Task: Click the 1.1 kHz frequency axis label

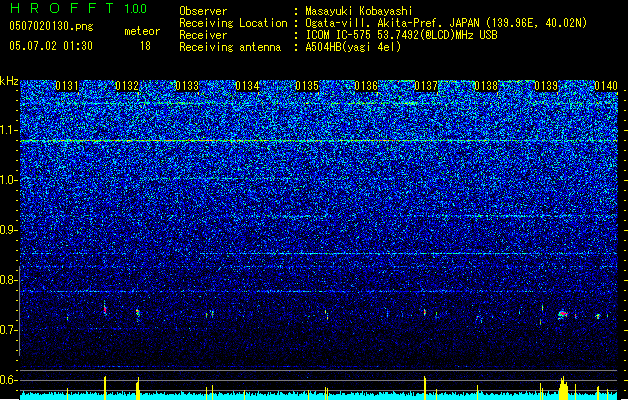Action: [8, 130]
